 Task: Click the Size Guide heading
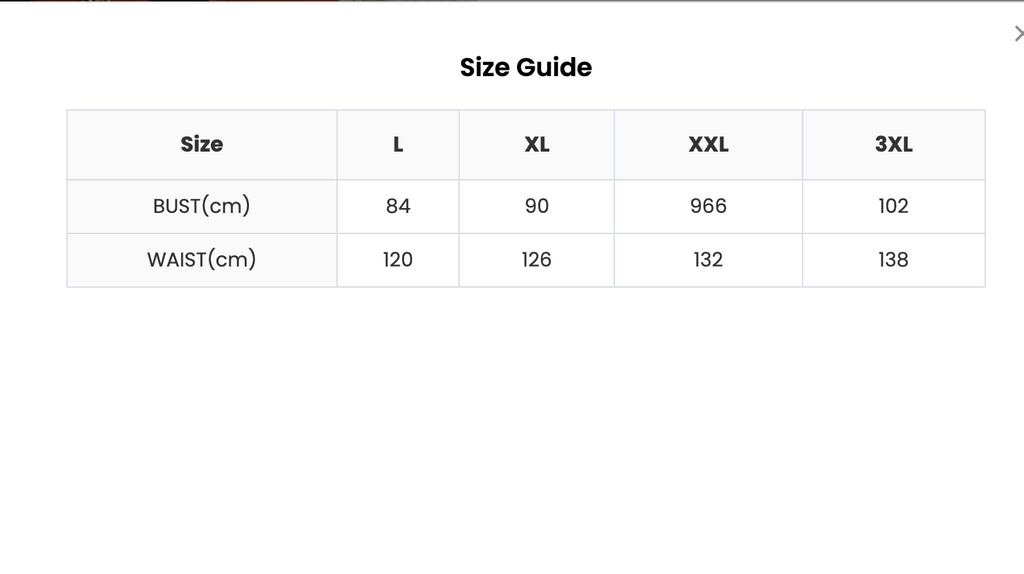526,67
